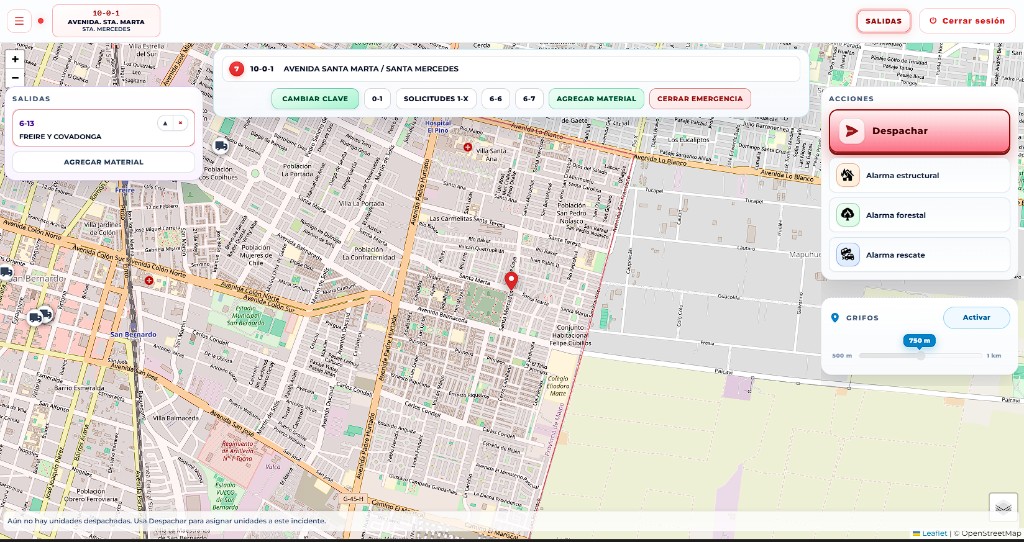Viewport: 1024px width, 542px height.
Task: Trigger Alarma forestal
Action: (920, 215)
